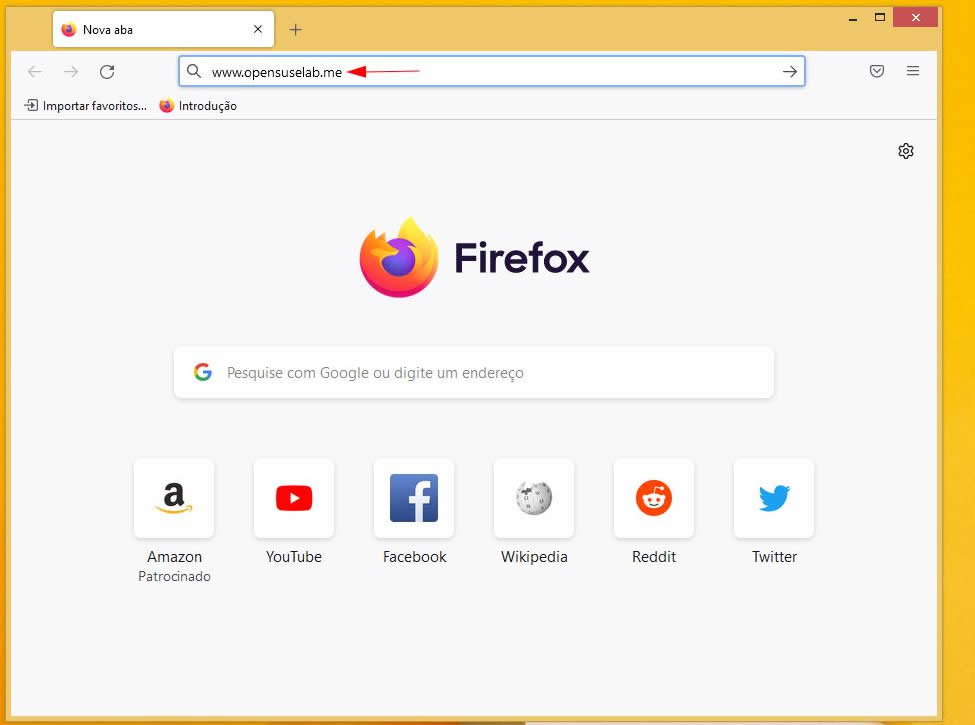975x725 pixels.
Task: Open the Facebook shortcut tile
Action: (x=414, y=498)
